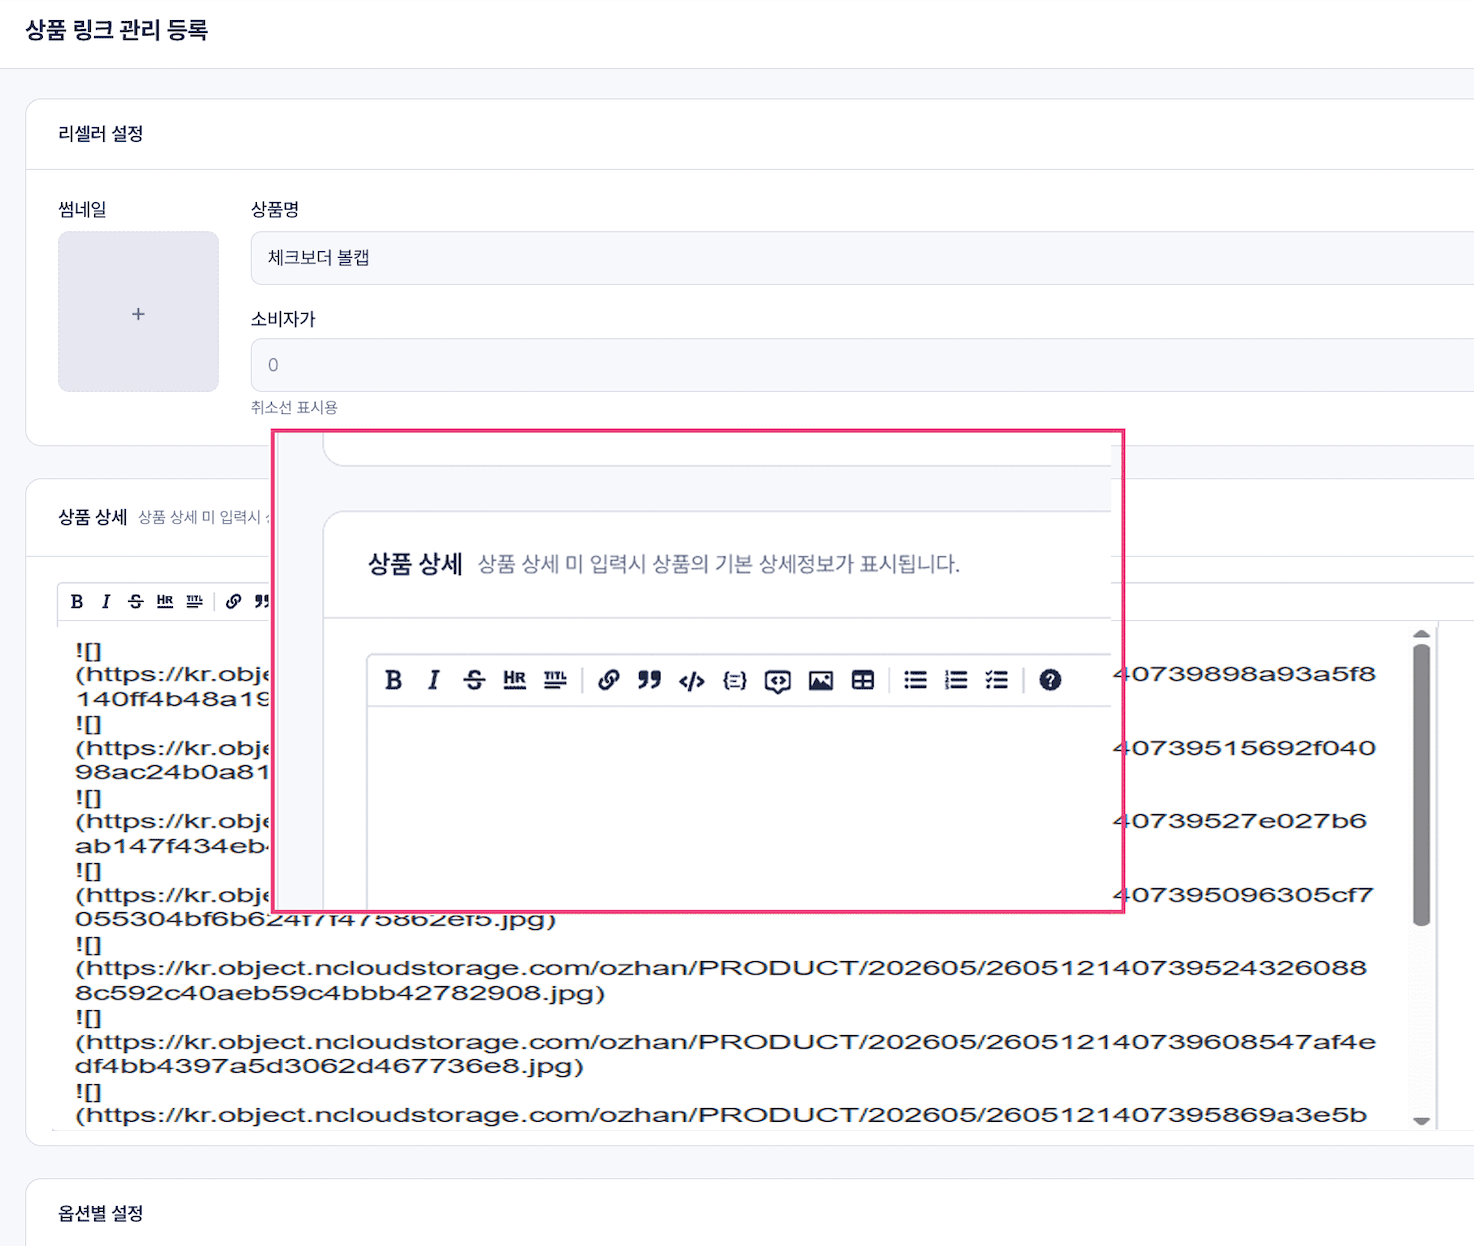Apply numbered list formatting
The image size is (1474, 1246).
click(x=956, y=681)
